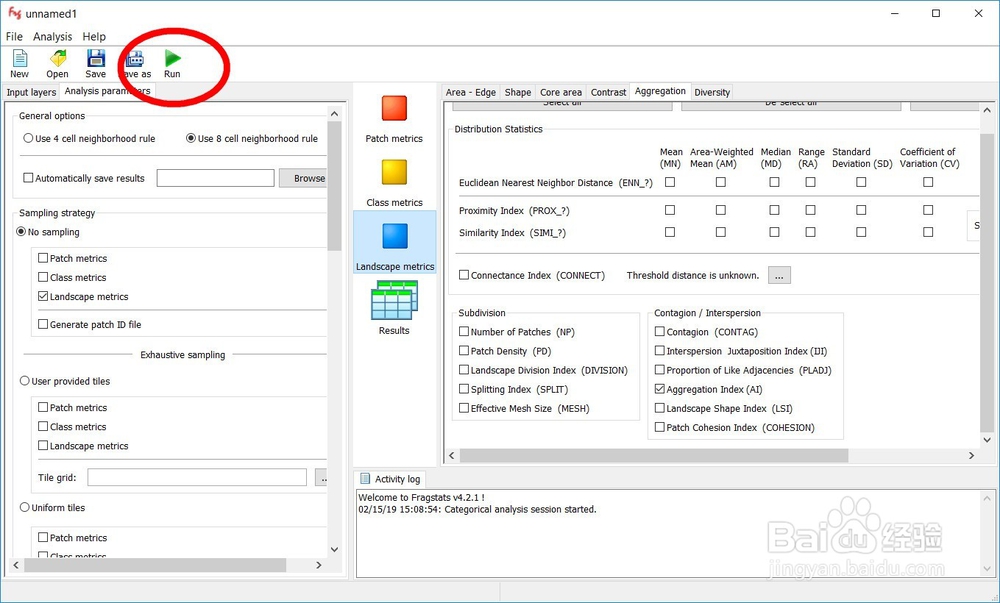
Task: Check Patch metrics under No sampling
Action: [43, 258]
